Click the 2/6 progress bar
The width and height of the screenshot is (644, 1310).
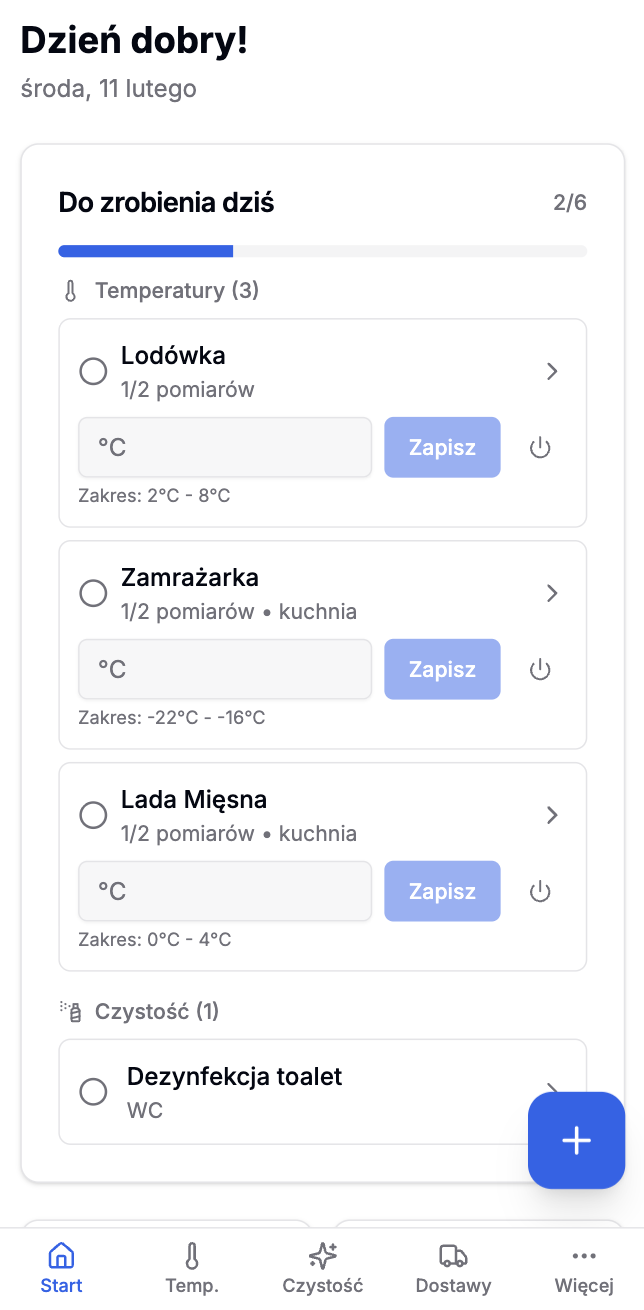click(322, 250)
